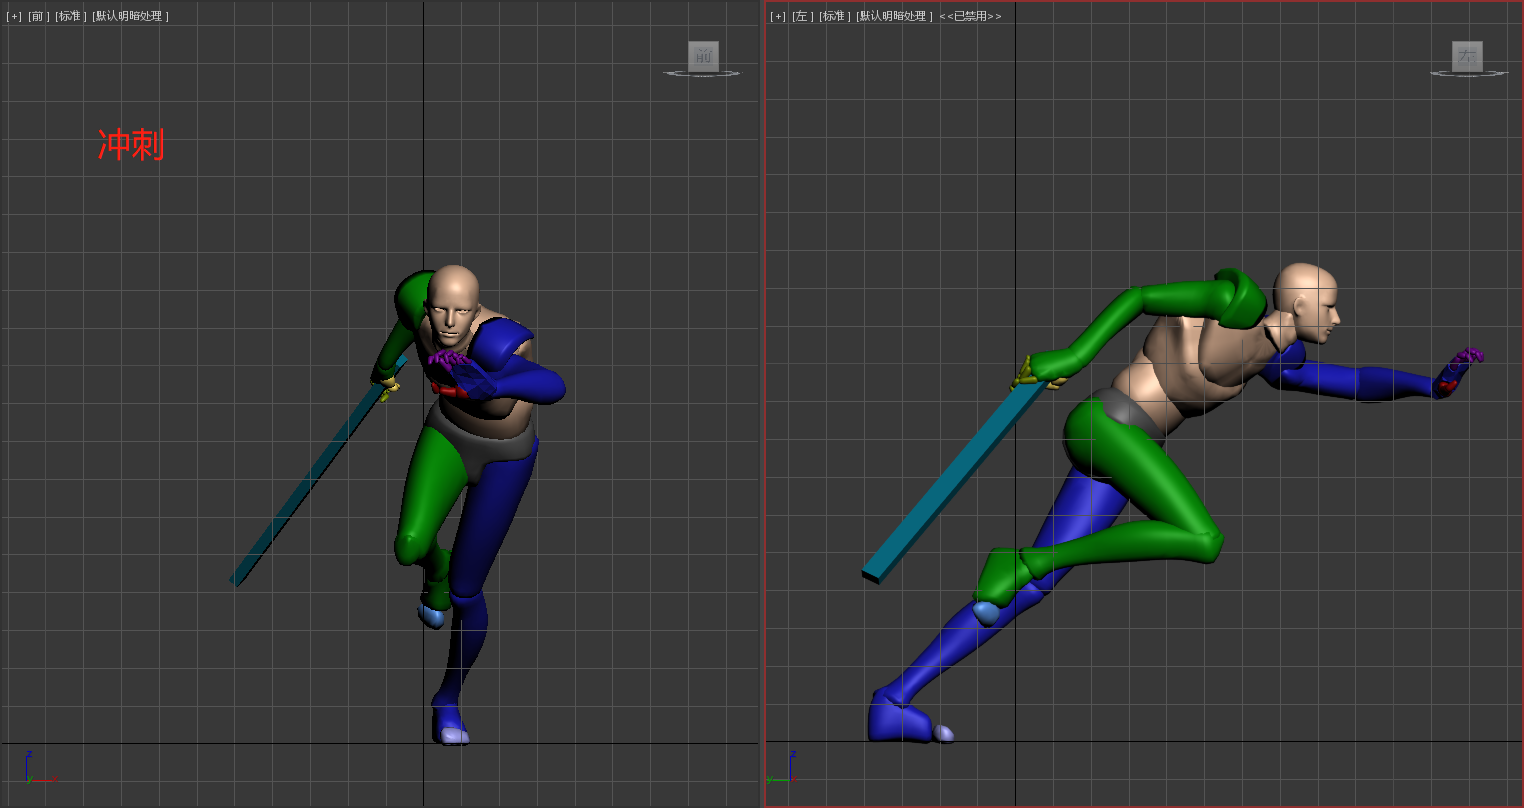Click the 左 ViewCube face in left viewport
Viewport: 1524px width, 808px height.
click(x=1467, y=56)
